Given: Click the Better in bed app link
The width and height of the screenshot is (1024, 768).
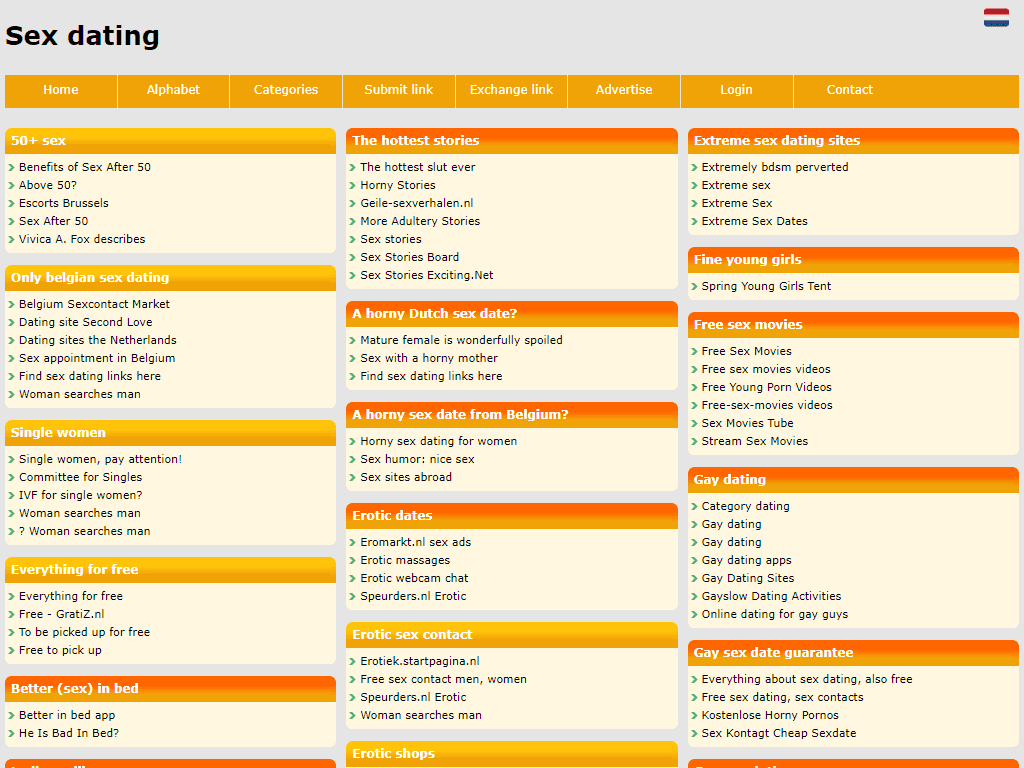Looking at the screenshot, I should [x=67, y=715].
